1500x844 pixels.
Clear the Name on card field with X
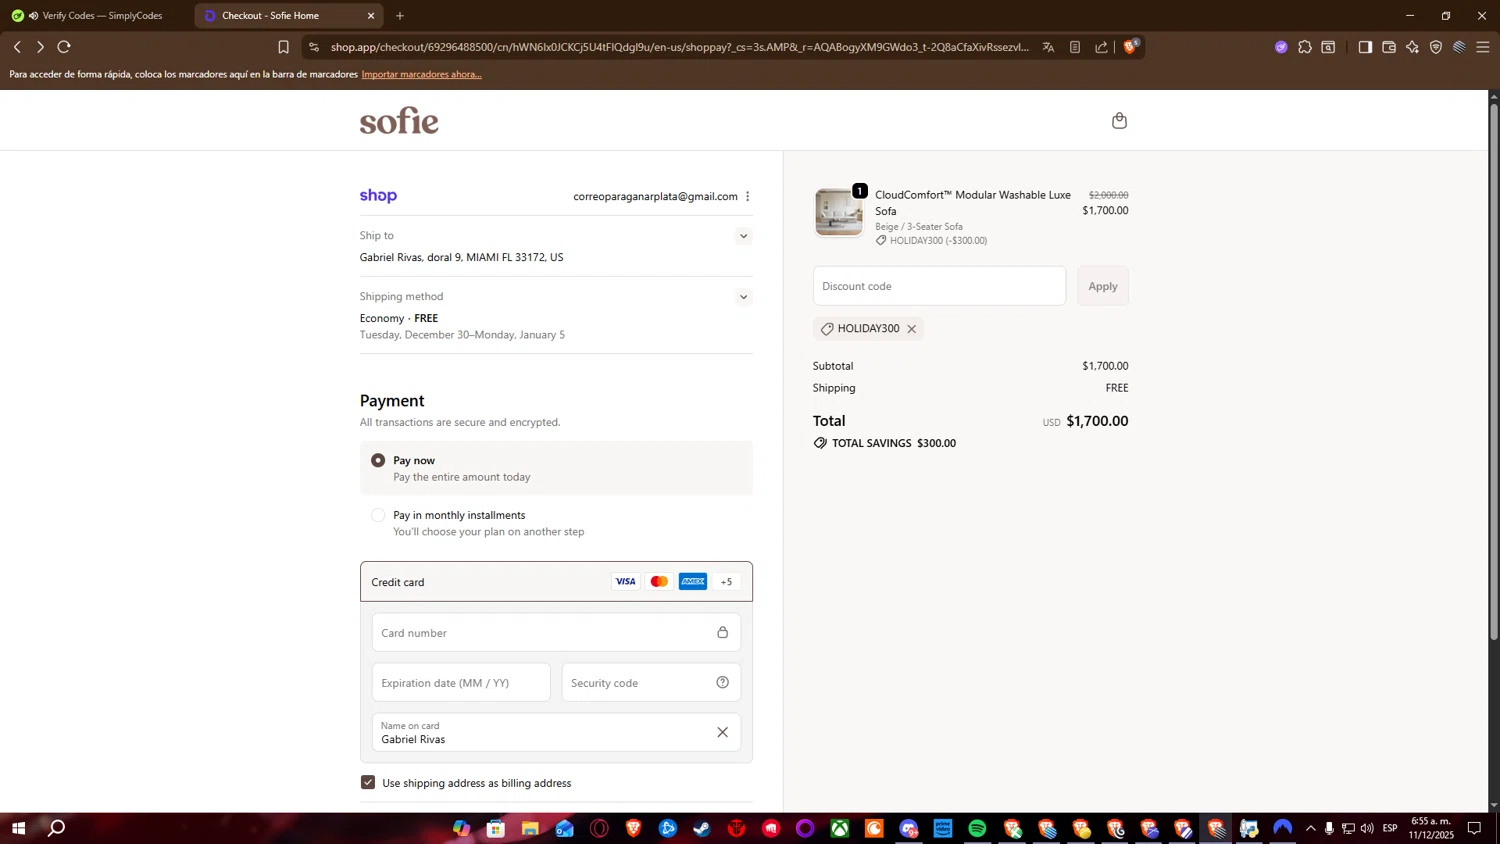(722, 733)
